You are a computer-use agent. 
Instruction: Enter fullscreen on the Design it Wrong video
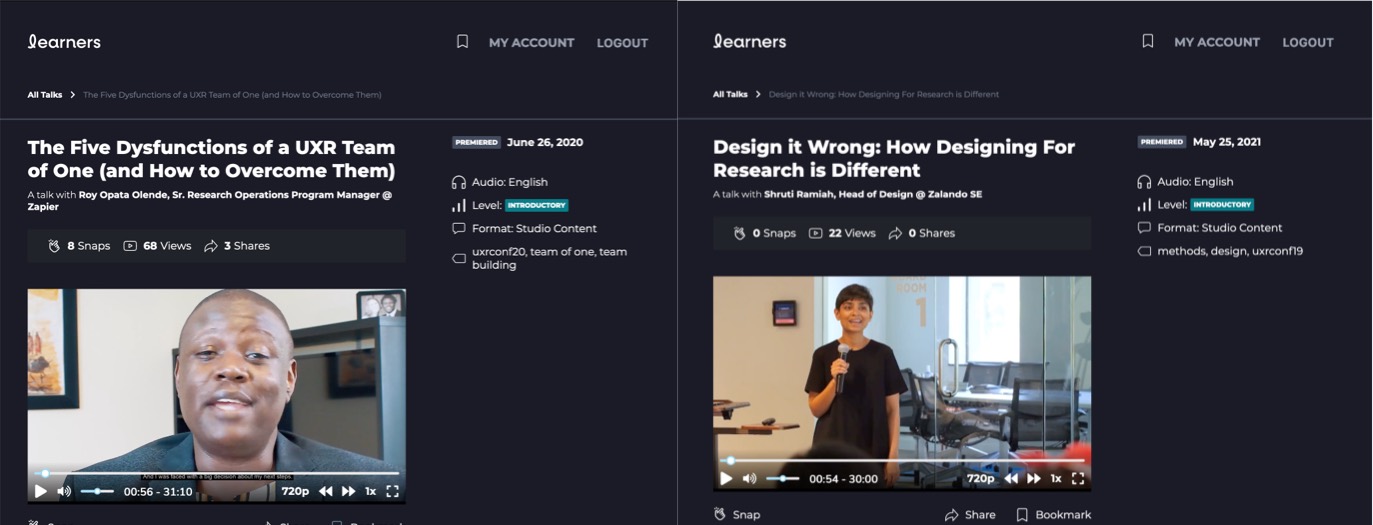point(1077,479)
